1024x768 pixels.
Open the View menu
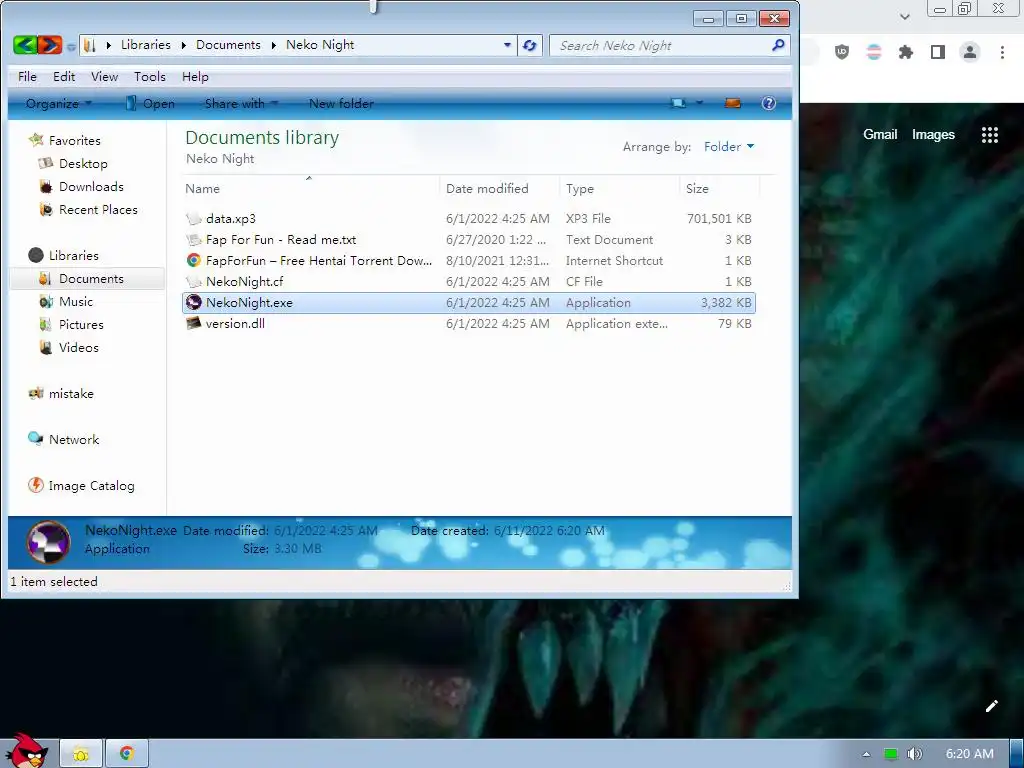point(104,76)
